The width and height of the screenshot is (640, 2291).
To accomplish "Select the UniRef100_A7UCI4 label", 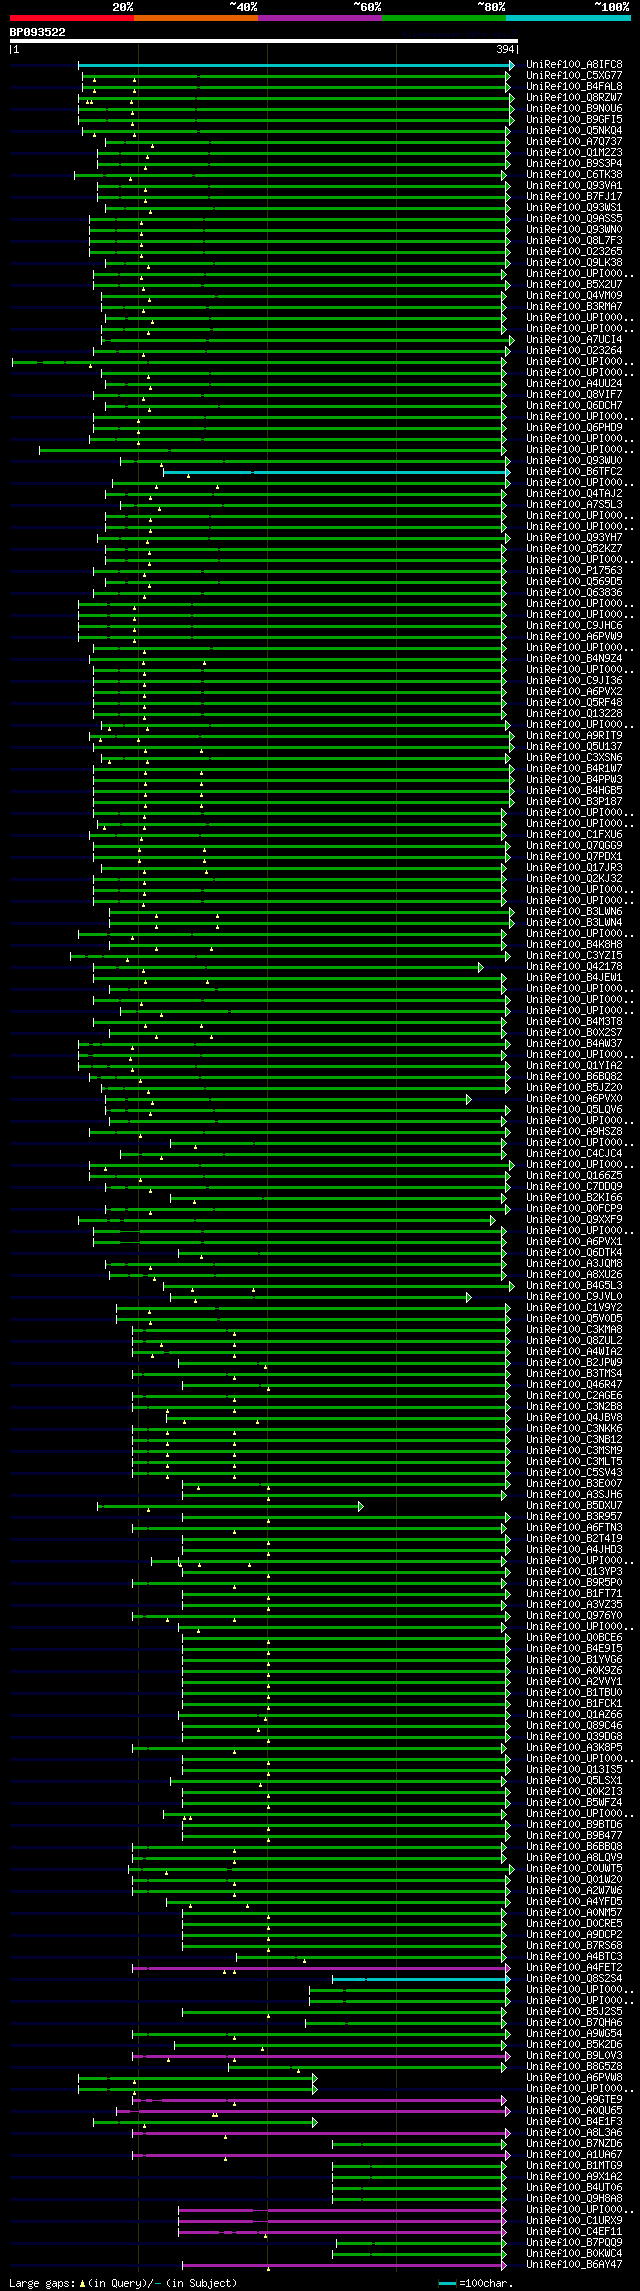I will pos(574,340).
